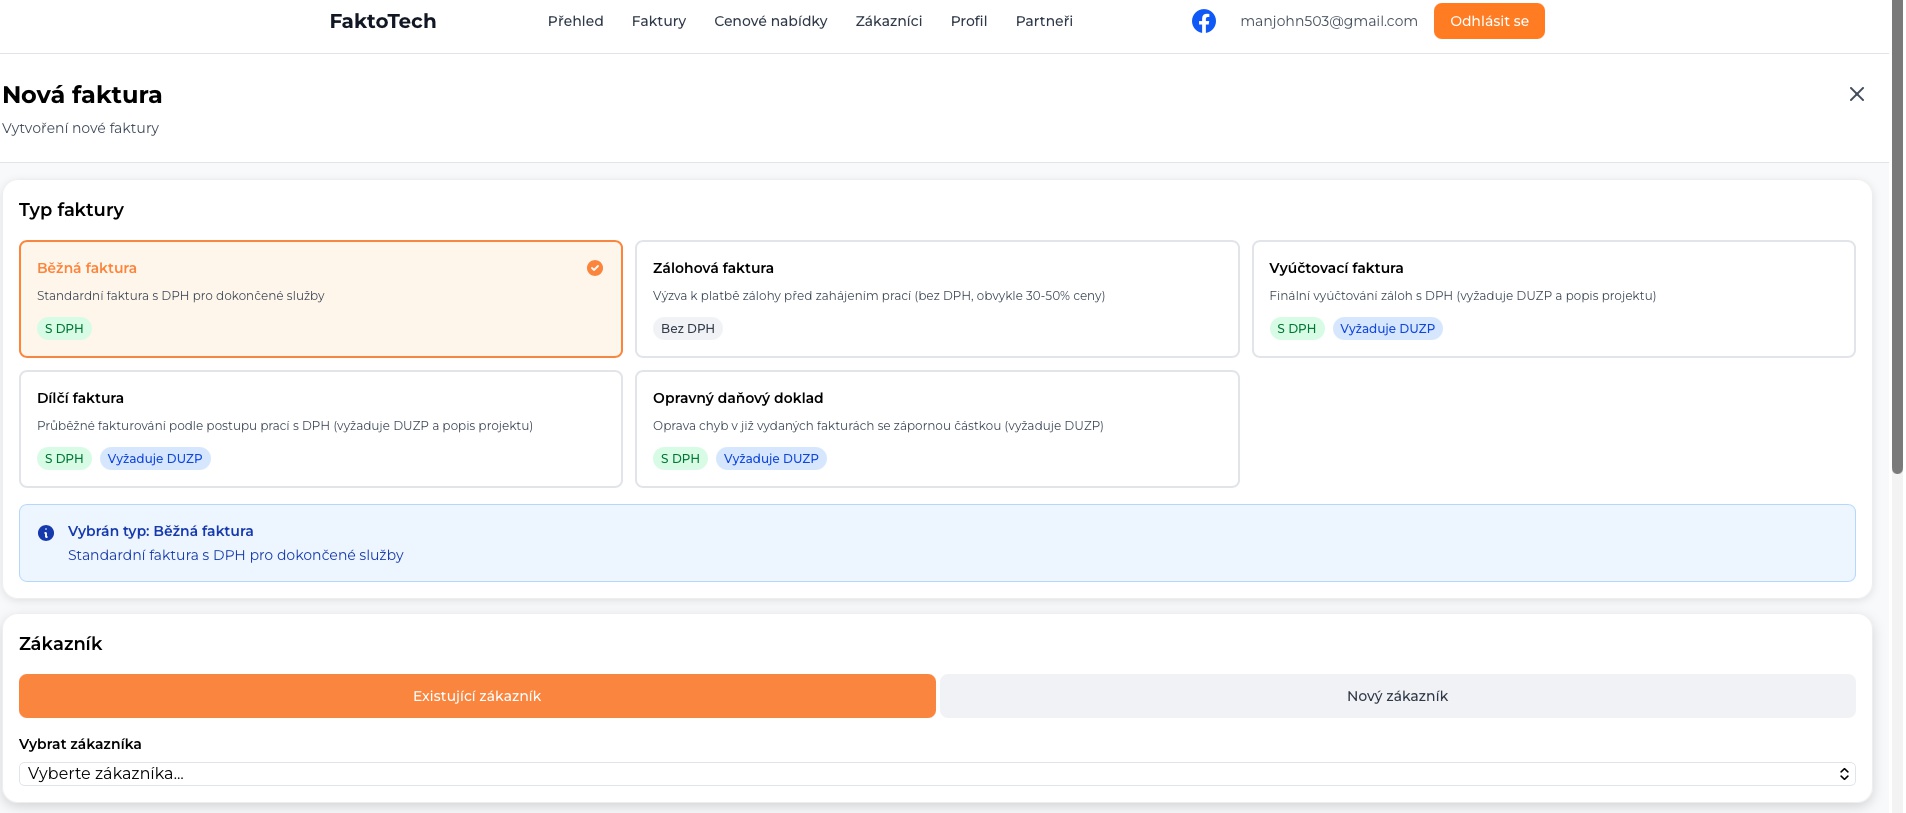The image size is (1906, 813).
Task: Click the orange checkmark on Běžná faktura
Action: tap(595, 268)
